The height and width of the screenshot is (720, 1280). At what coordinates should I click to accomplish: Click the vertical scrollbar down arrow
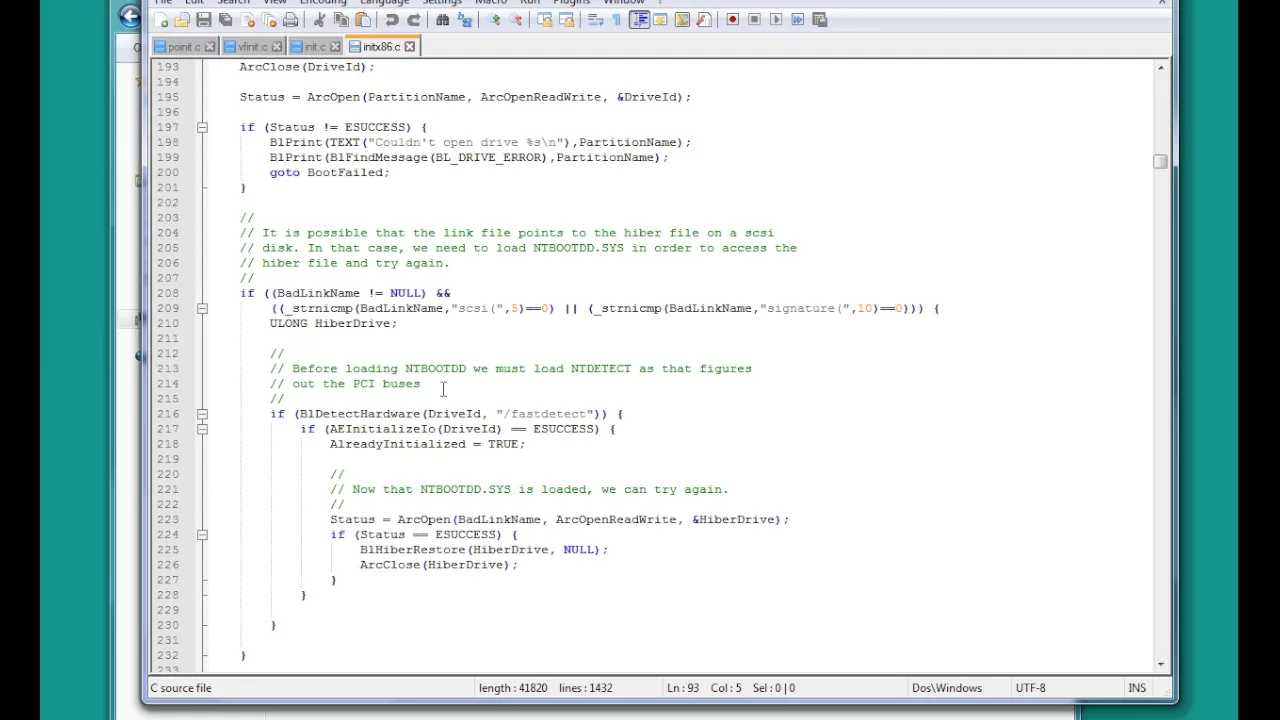(x=1160, y=663)
